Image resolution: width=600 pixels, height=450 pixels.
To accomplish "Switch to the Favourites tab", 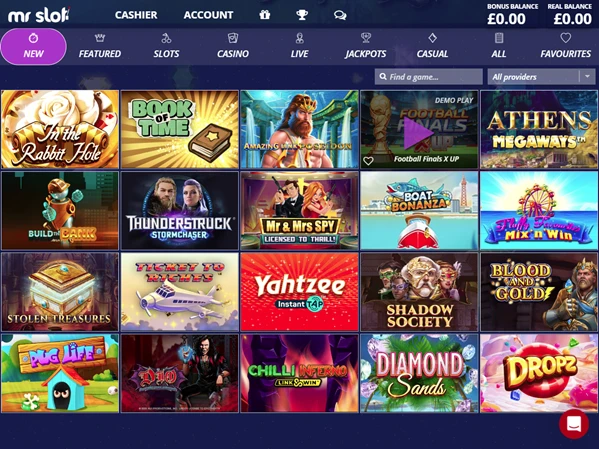I will tap(566, 46).
